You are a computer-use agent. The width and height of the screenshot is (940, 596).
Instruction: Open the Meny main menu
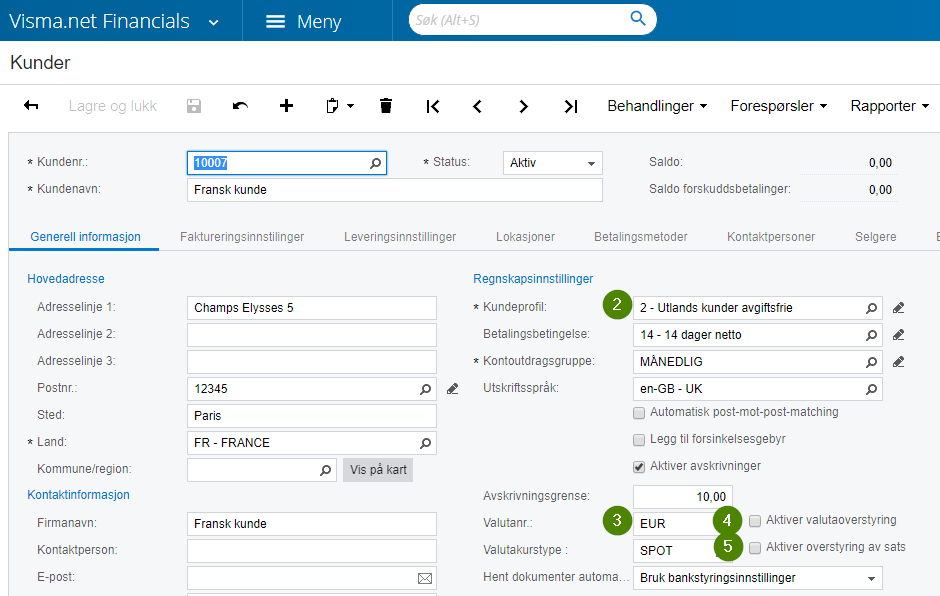click(x=304, y=21)
